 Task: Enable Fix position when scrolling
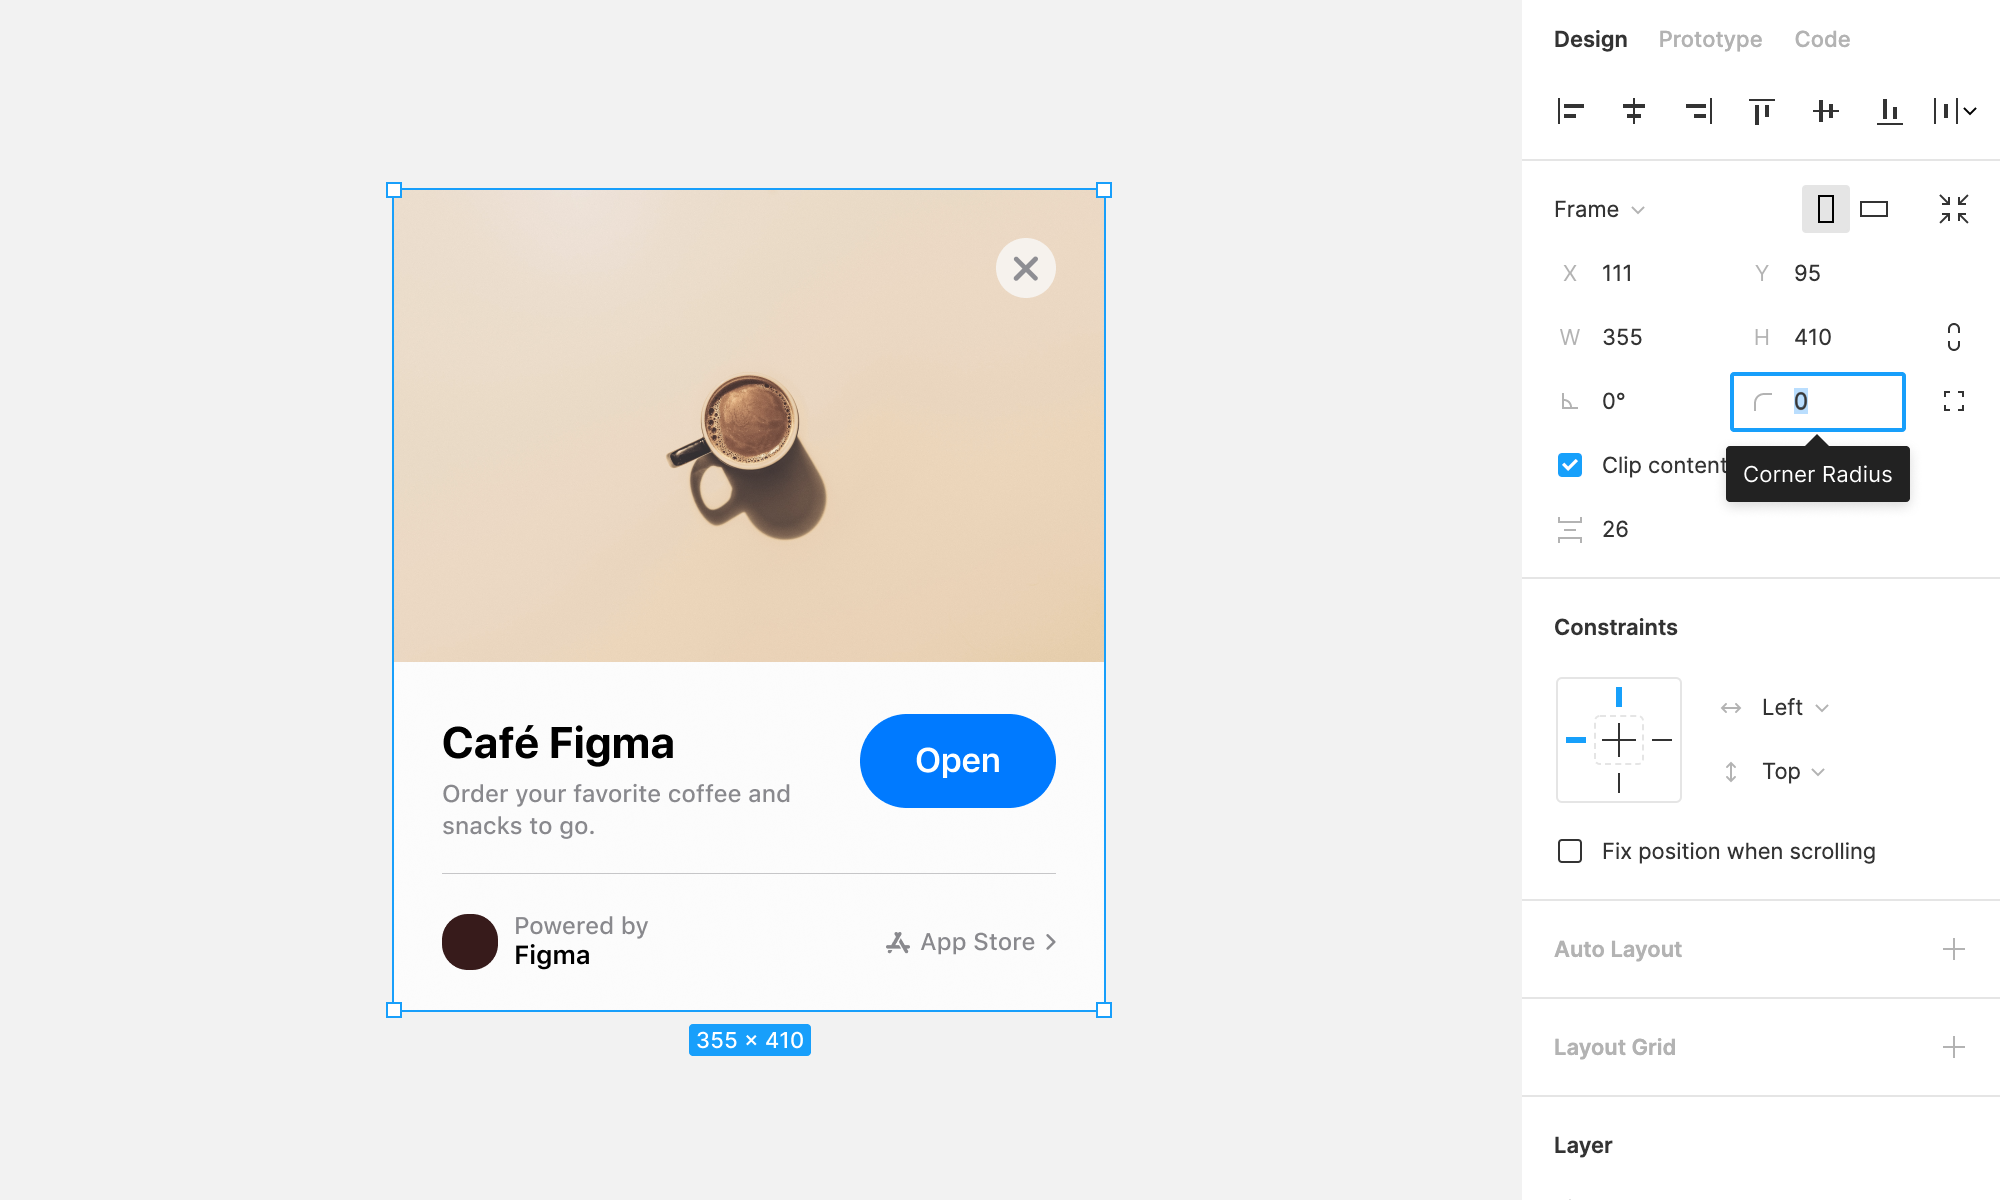pos(1570,851)
